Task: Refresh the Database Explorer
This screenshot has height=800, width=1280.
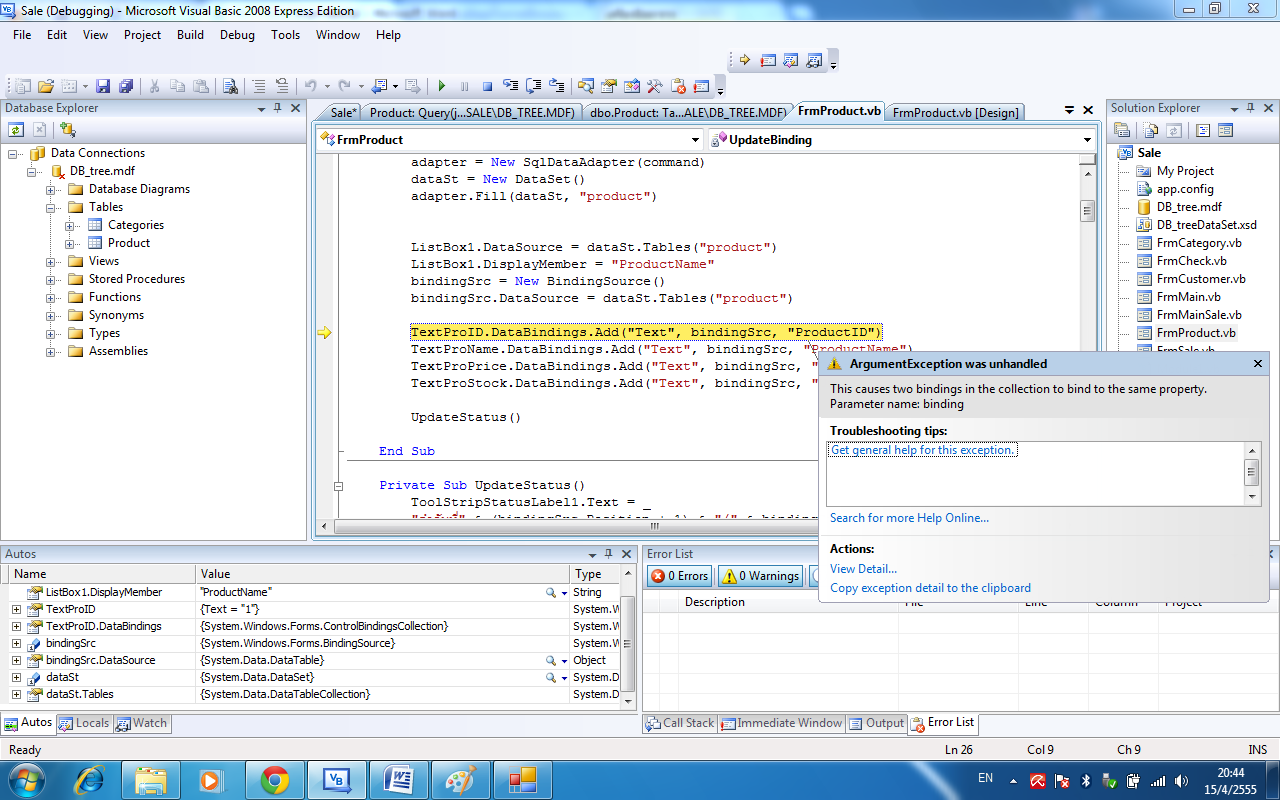Action: [x=16, y=129]
